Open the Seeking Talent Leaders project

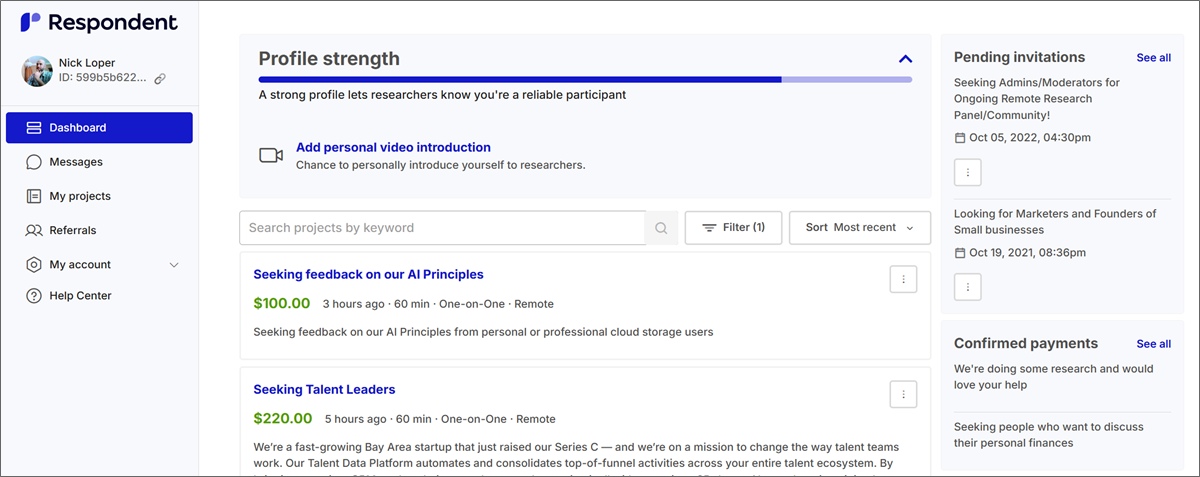(324, 390)
